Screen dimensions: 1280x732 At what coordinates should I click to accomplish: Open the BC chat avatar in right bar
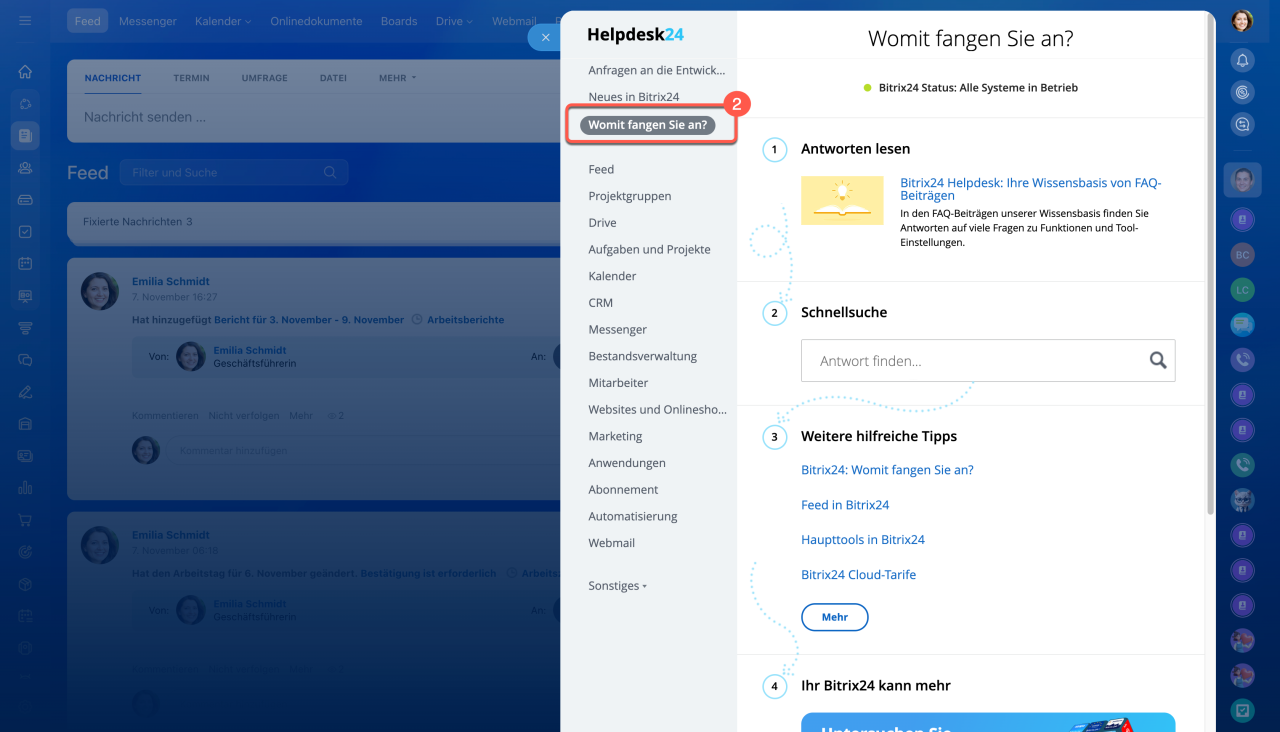(x=1242, y=255)
